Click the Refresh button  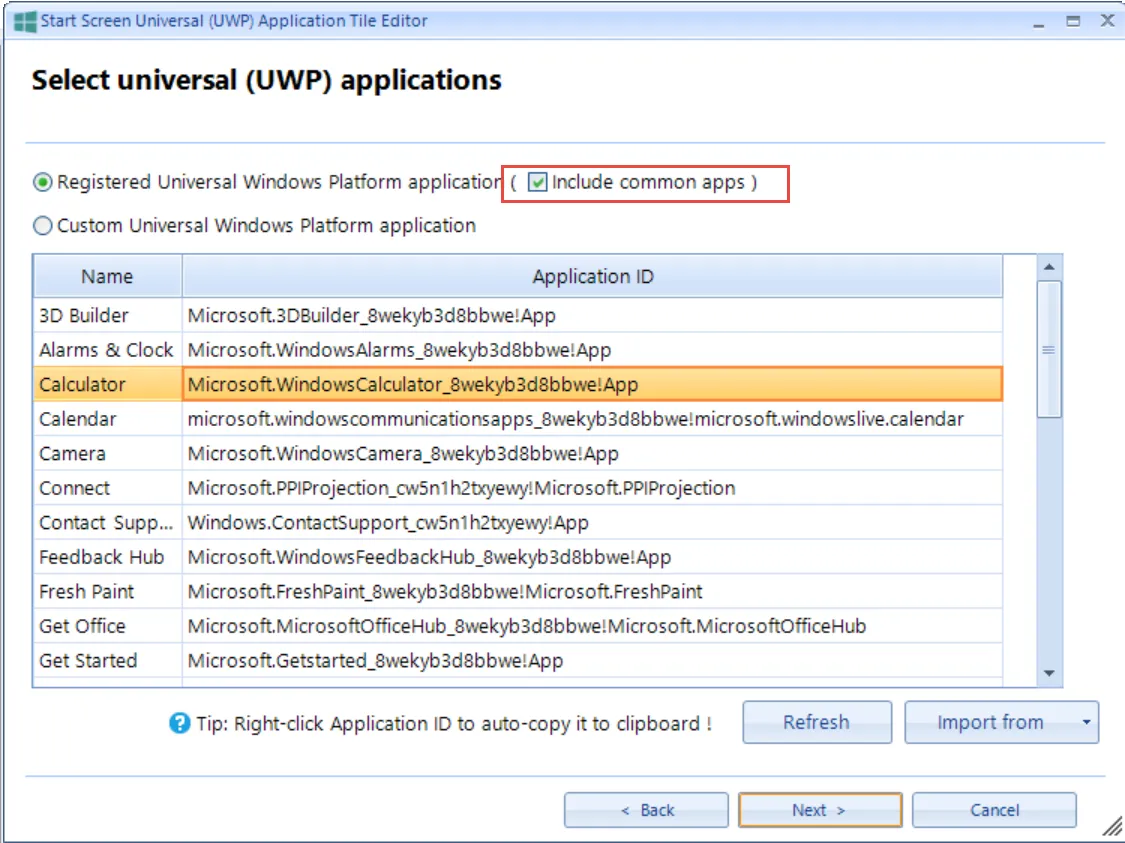click(816, 722)
